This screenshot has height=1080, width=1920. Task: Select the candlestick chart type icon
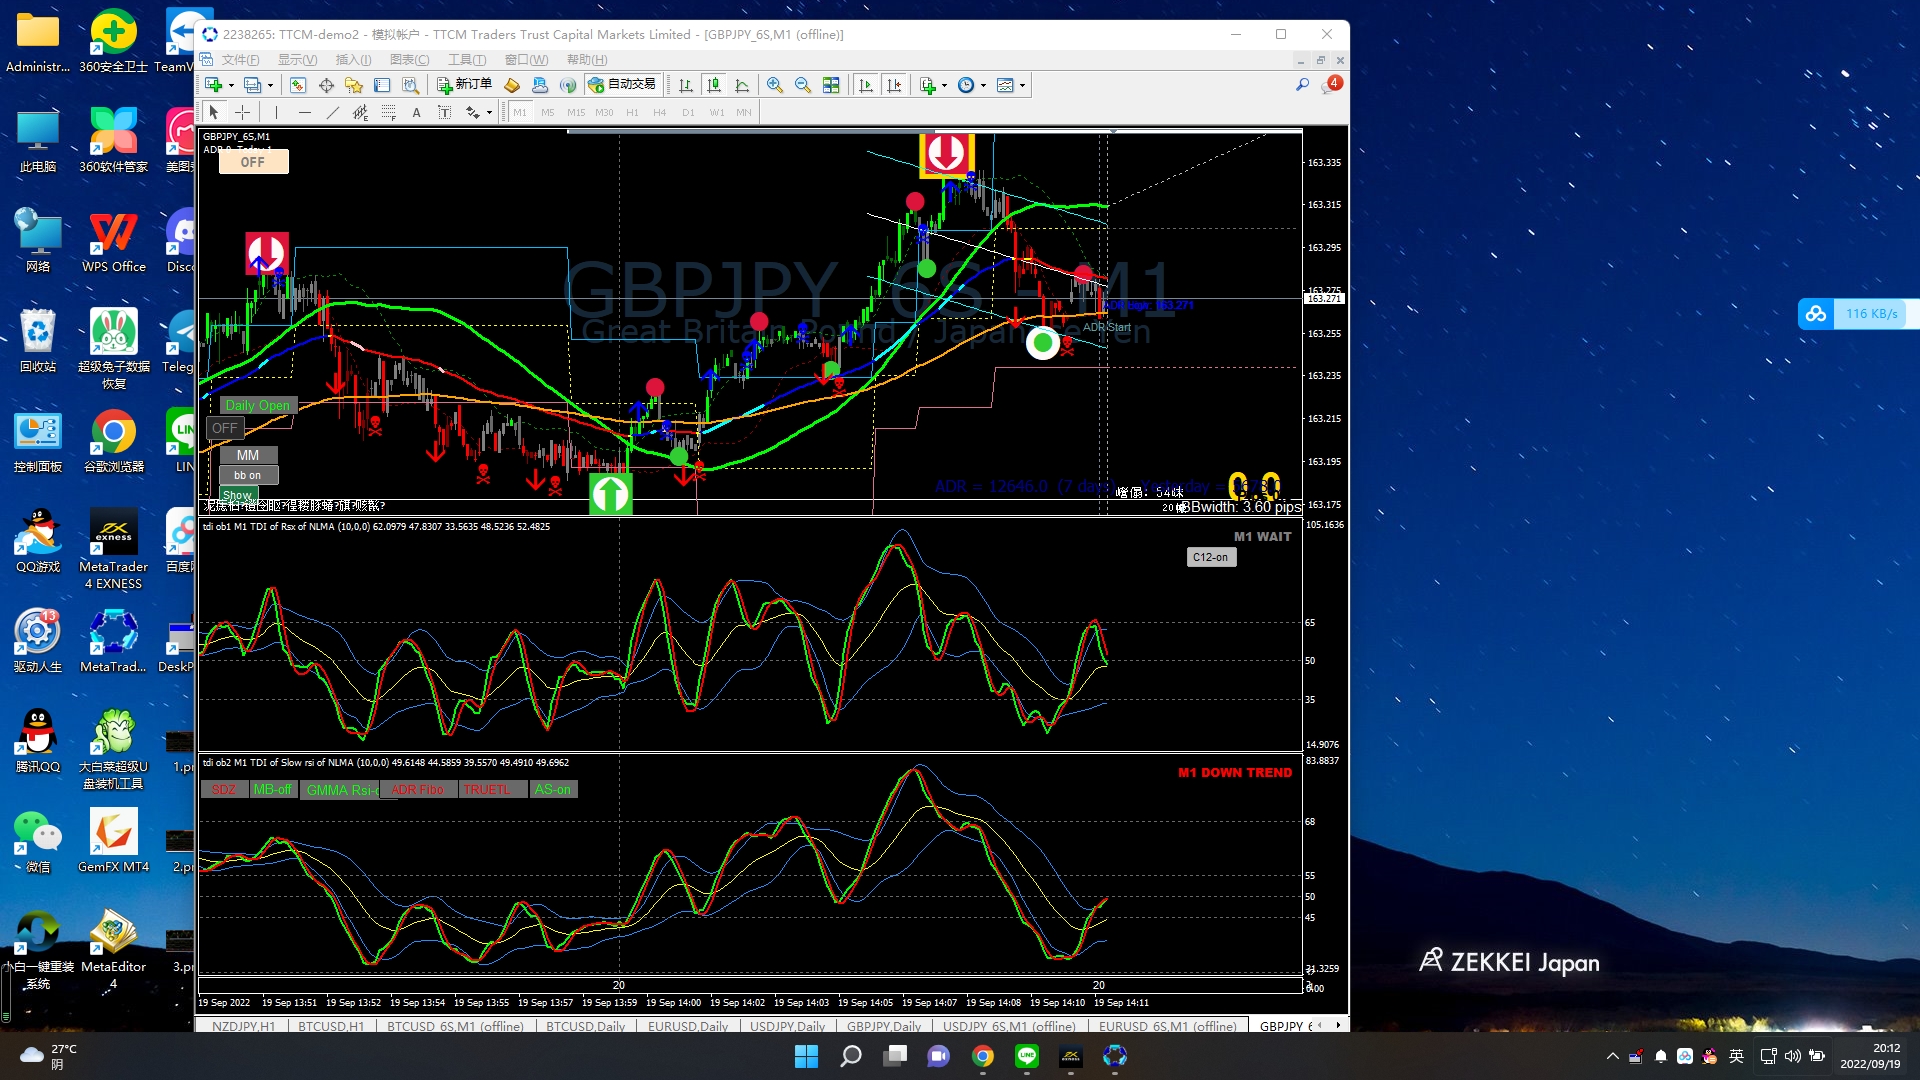pyautogui.click(x=714, y=85)
